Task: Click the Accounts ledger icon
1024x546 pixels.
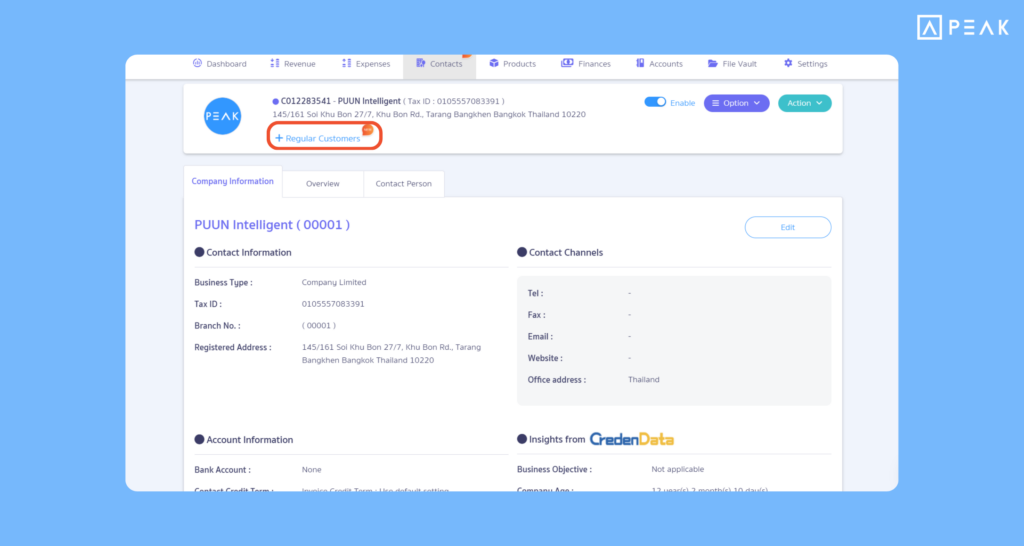Action: coord(640,63)
